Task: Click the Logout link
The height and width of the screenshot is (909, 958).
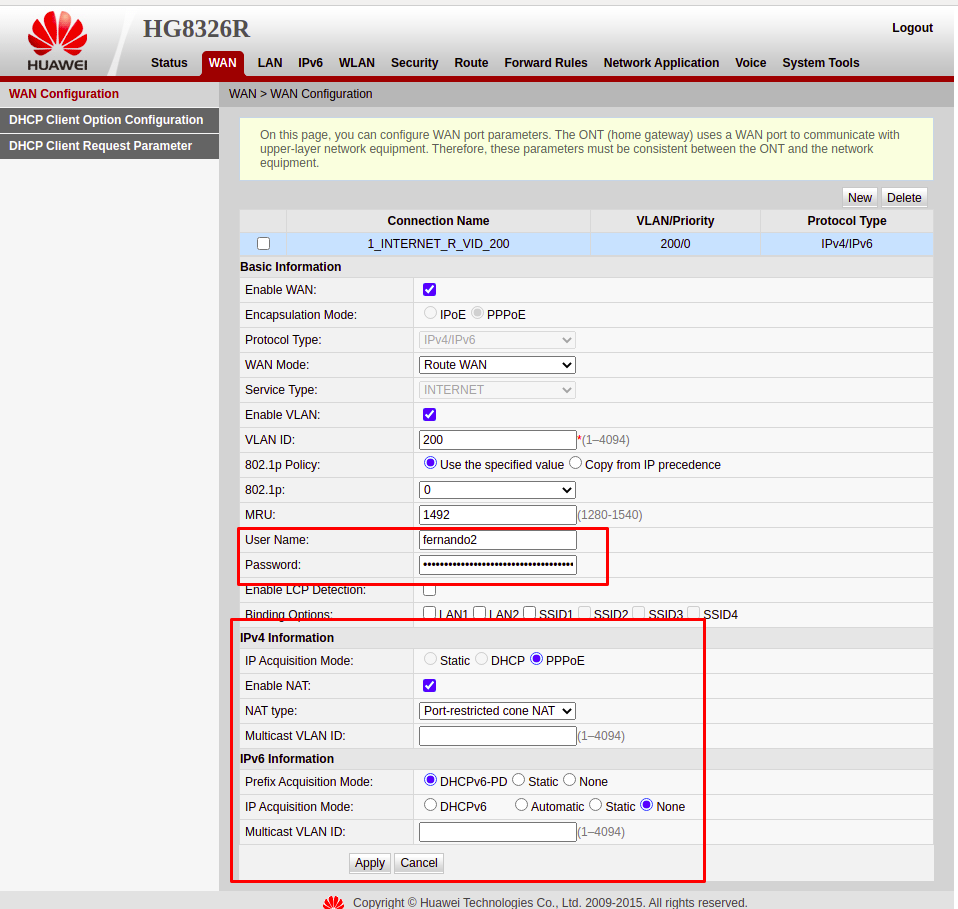Action: [912, 28]
